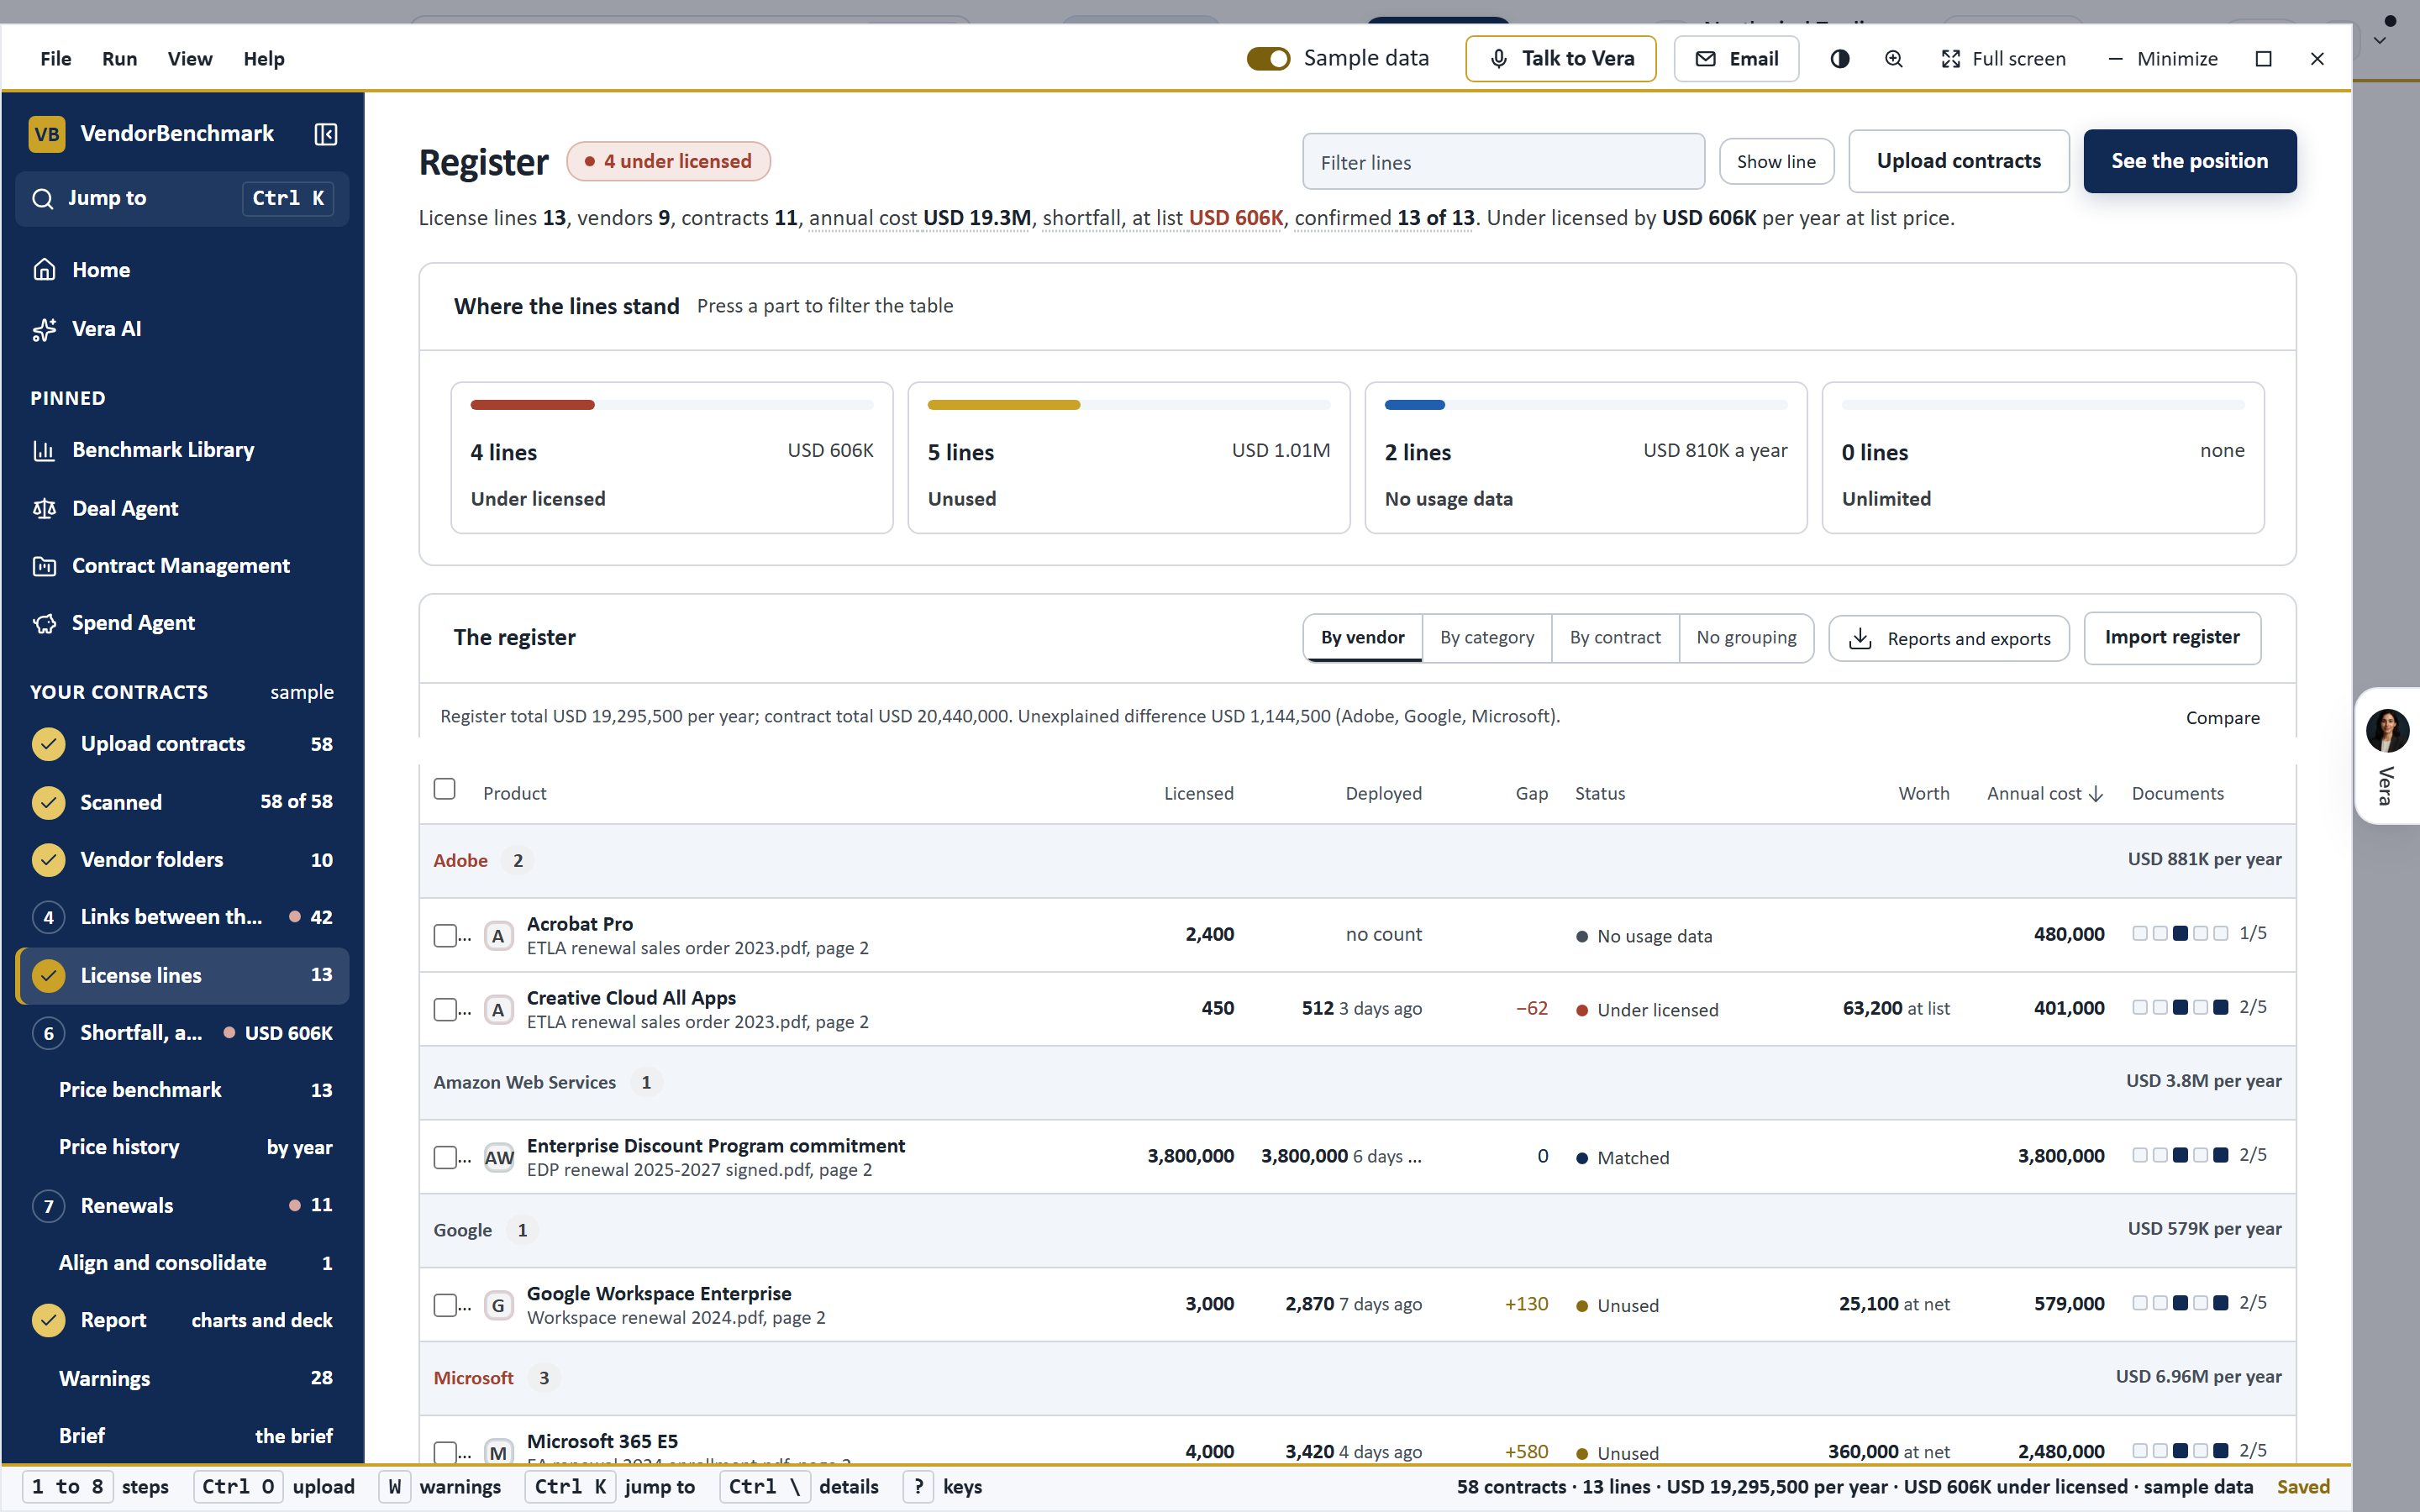Click the Filter lines input field
2420x1512 pixels.
1503,162
